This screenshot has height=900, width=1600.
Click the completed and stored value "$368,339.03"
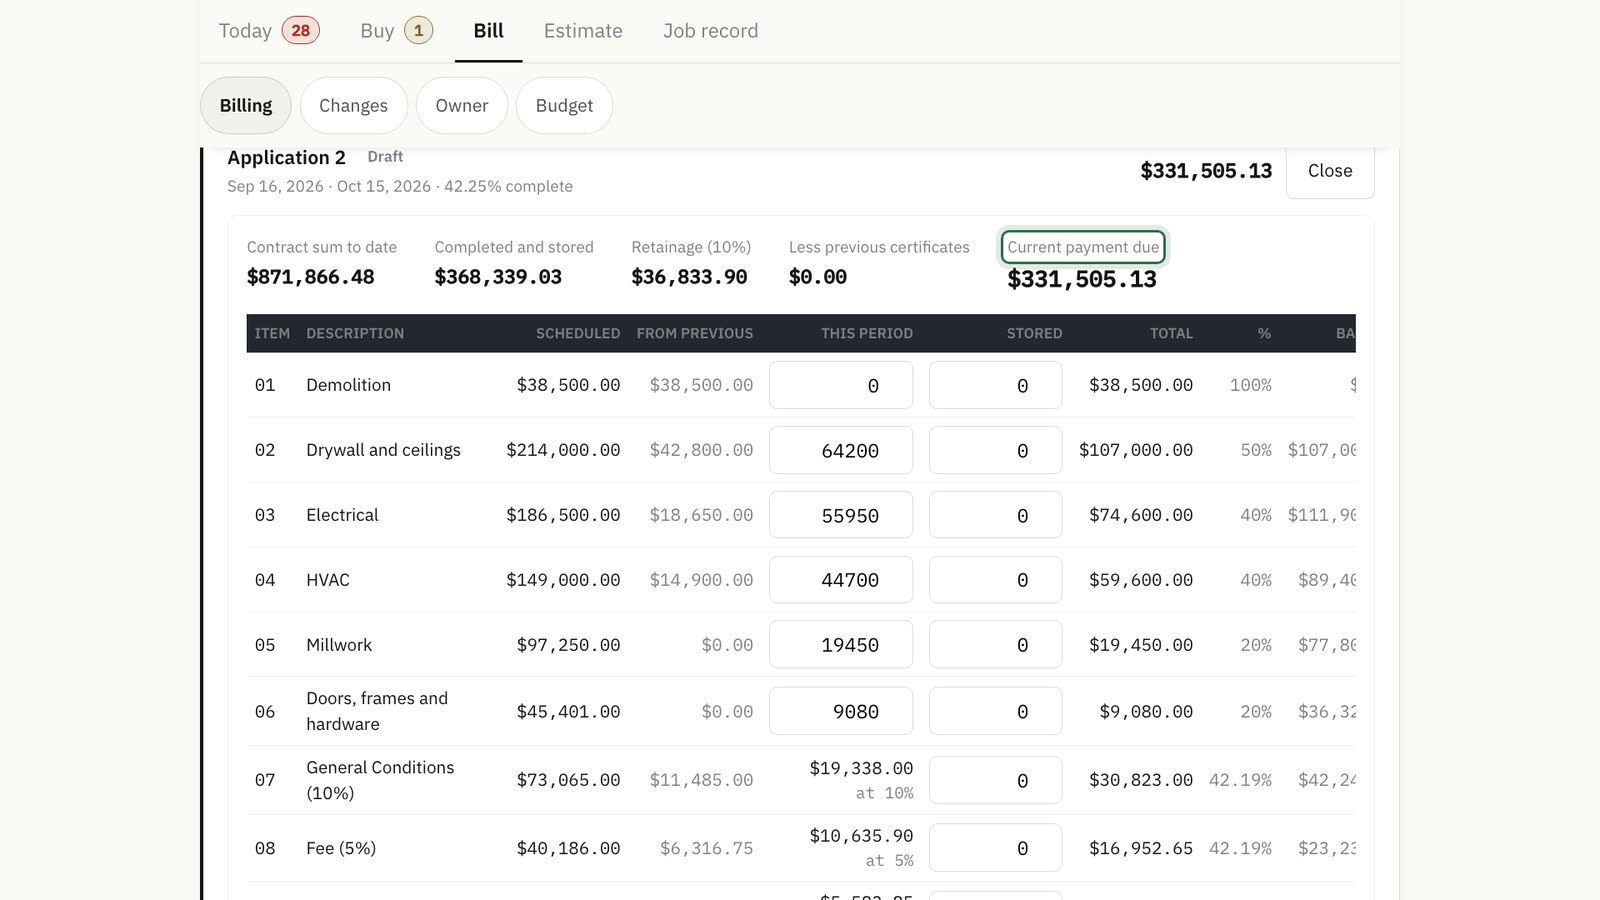pyautogui.click(x=498, y=277)
